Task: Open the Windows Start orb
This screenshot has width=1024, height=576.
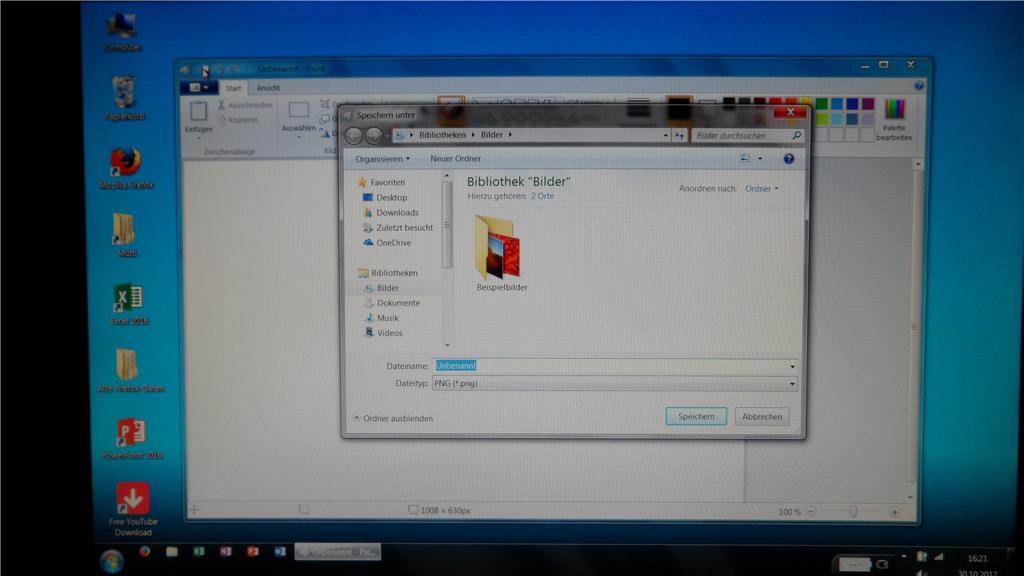Action: (112, 560)
